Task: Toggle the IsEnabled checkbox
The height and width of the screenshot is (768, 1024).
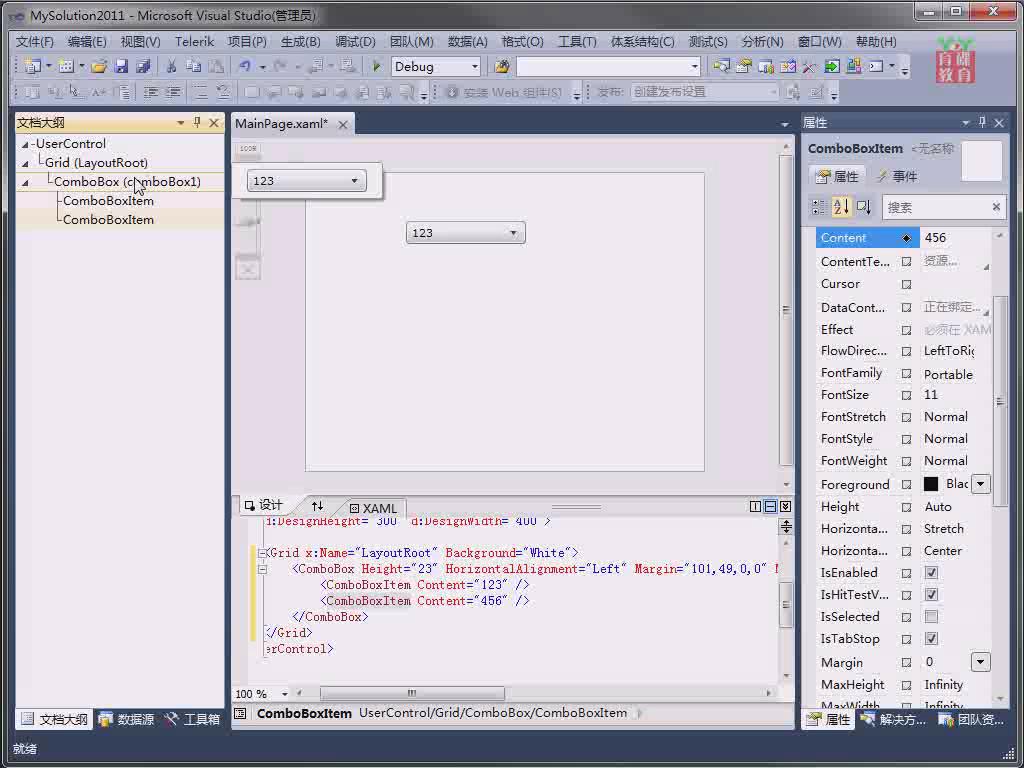Action: pyautogui.click(x=931, y=573)
